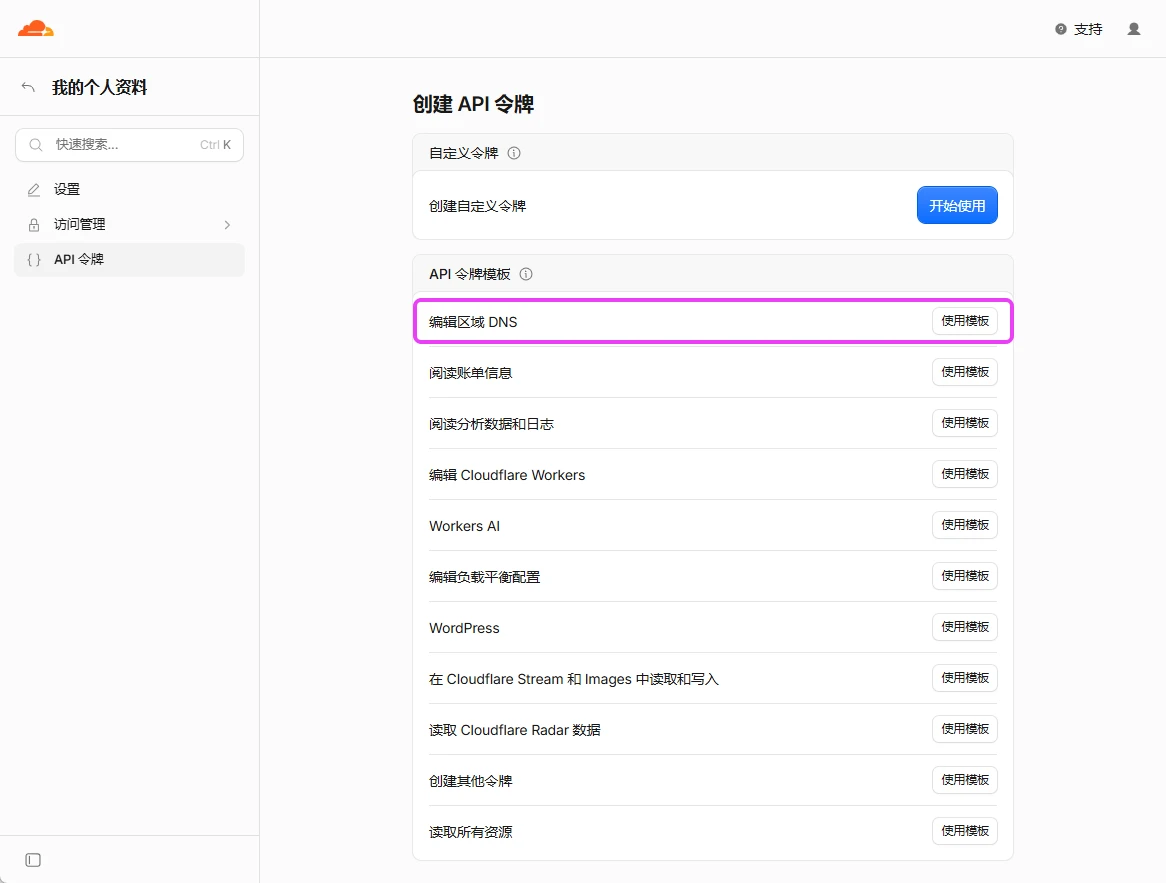Click the Ctrl K shortcut hint
This screenshot has width=1166, height=883.
(215, 144)
